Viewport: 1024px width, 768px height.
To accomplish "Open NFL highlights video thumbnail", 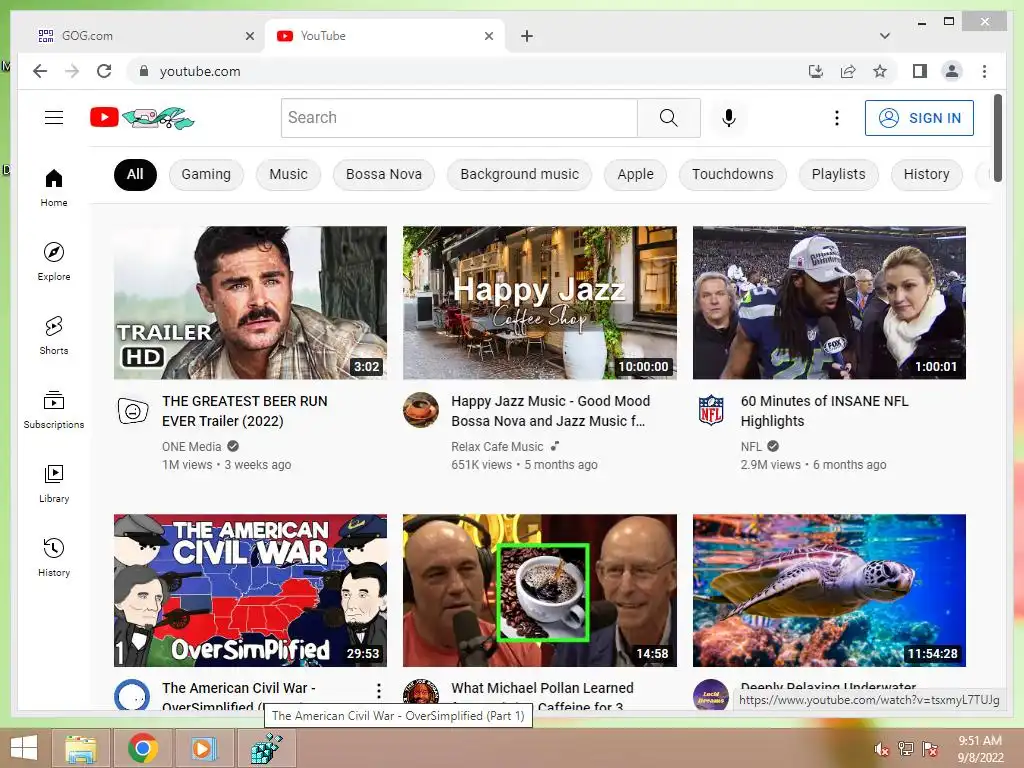I will [x=829, y=302].
